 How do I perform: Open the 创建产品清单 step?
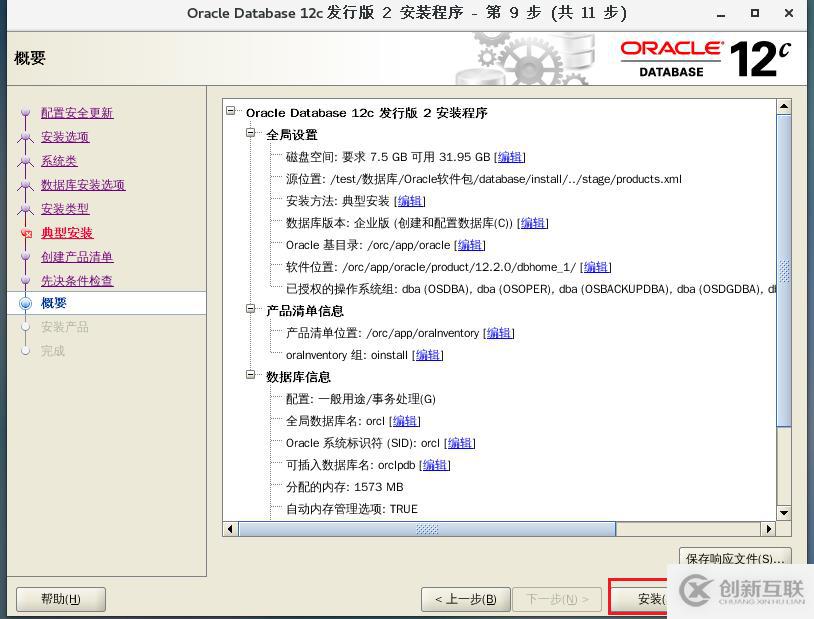[x=77, y=257]
